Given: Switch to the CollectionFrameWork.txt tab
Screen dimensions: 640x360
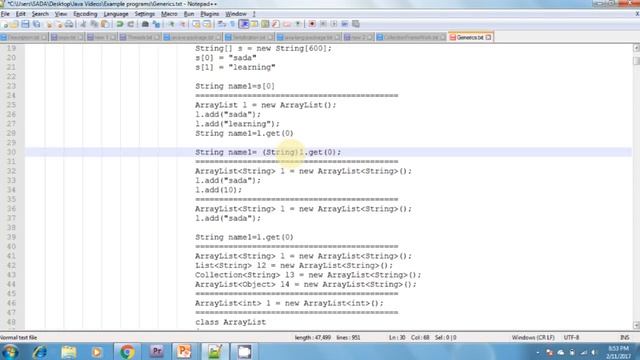Looking at the screenshot, I should pos(411,37).
